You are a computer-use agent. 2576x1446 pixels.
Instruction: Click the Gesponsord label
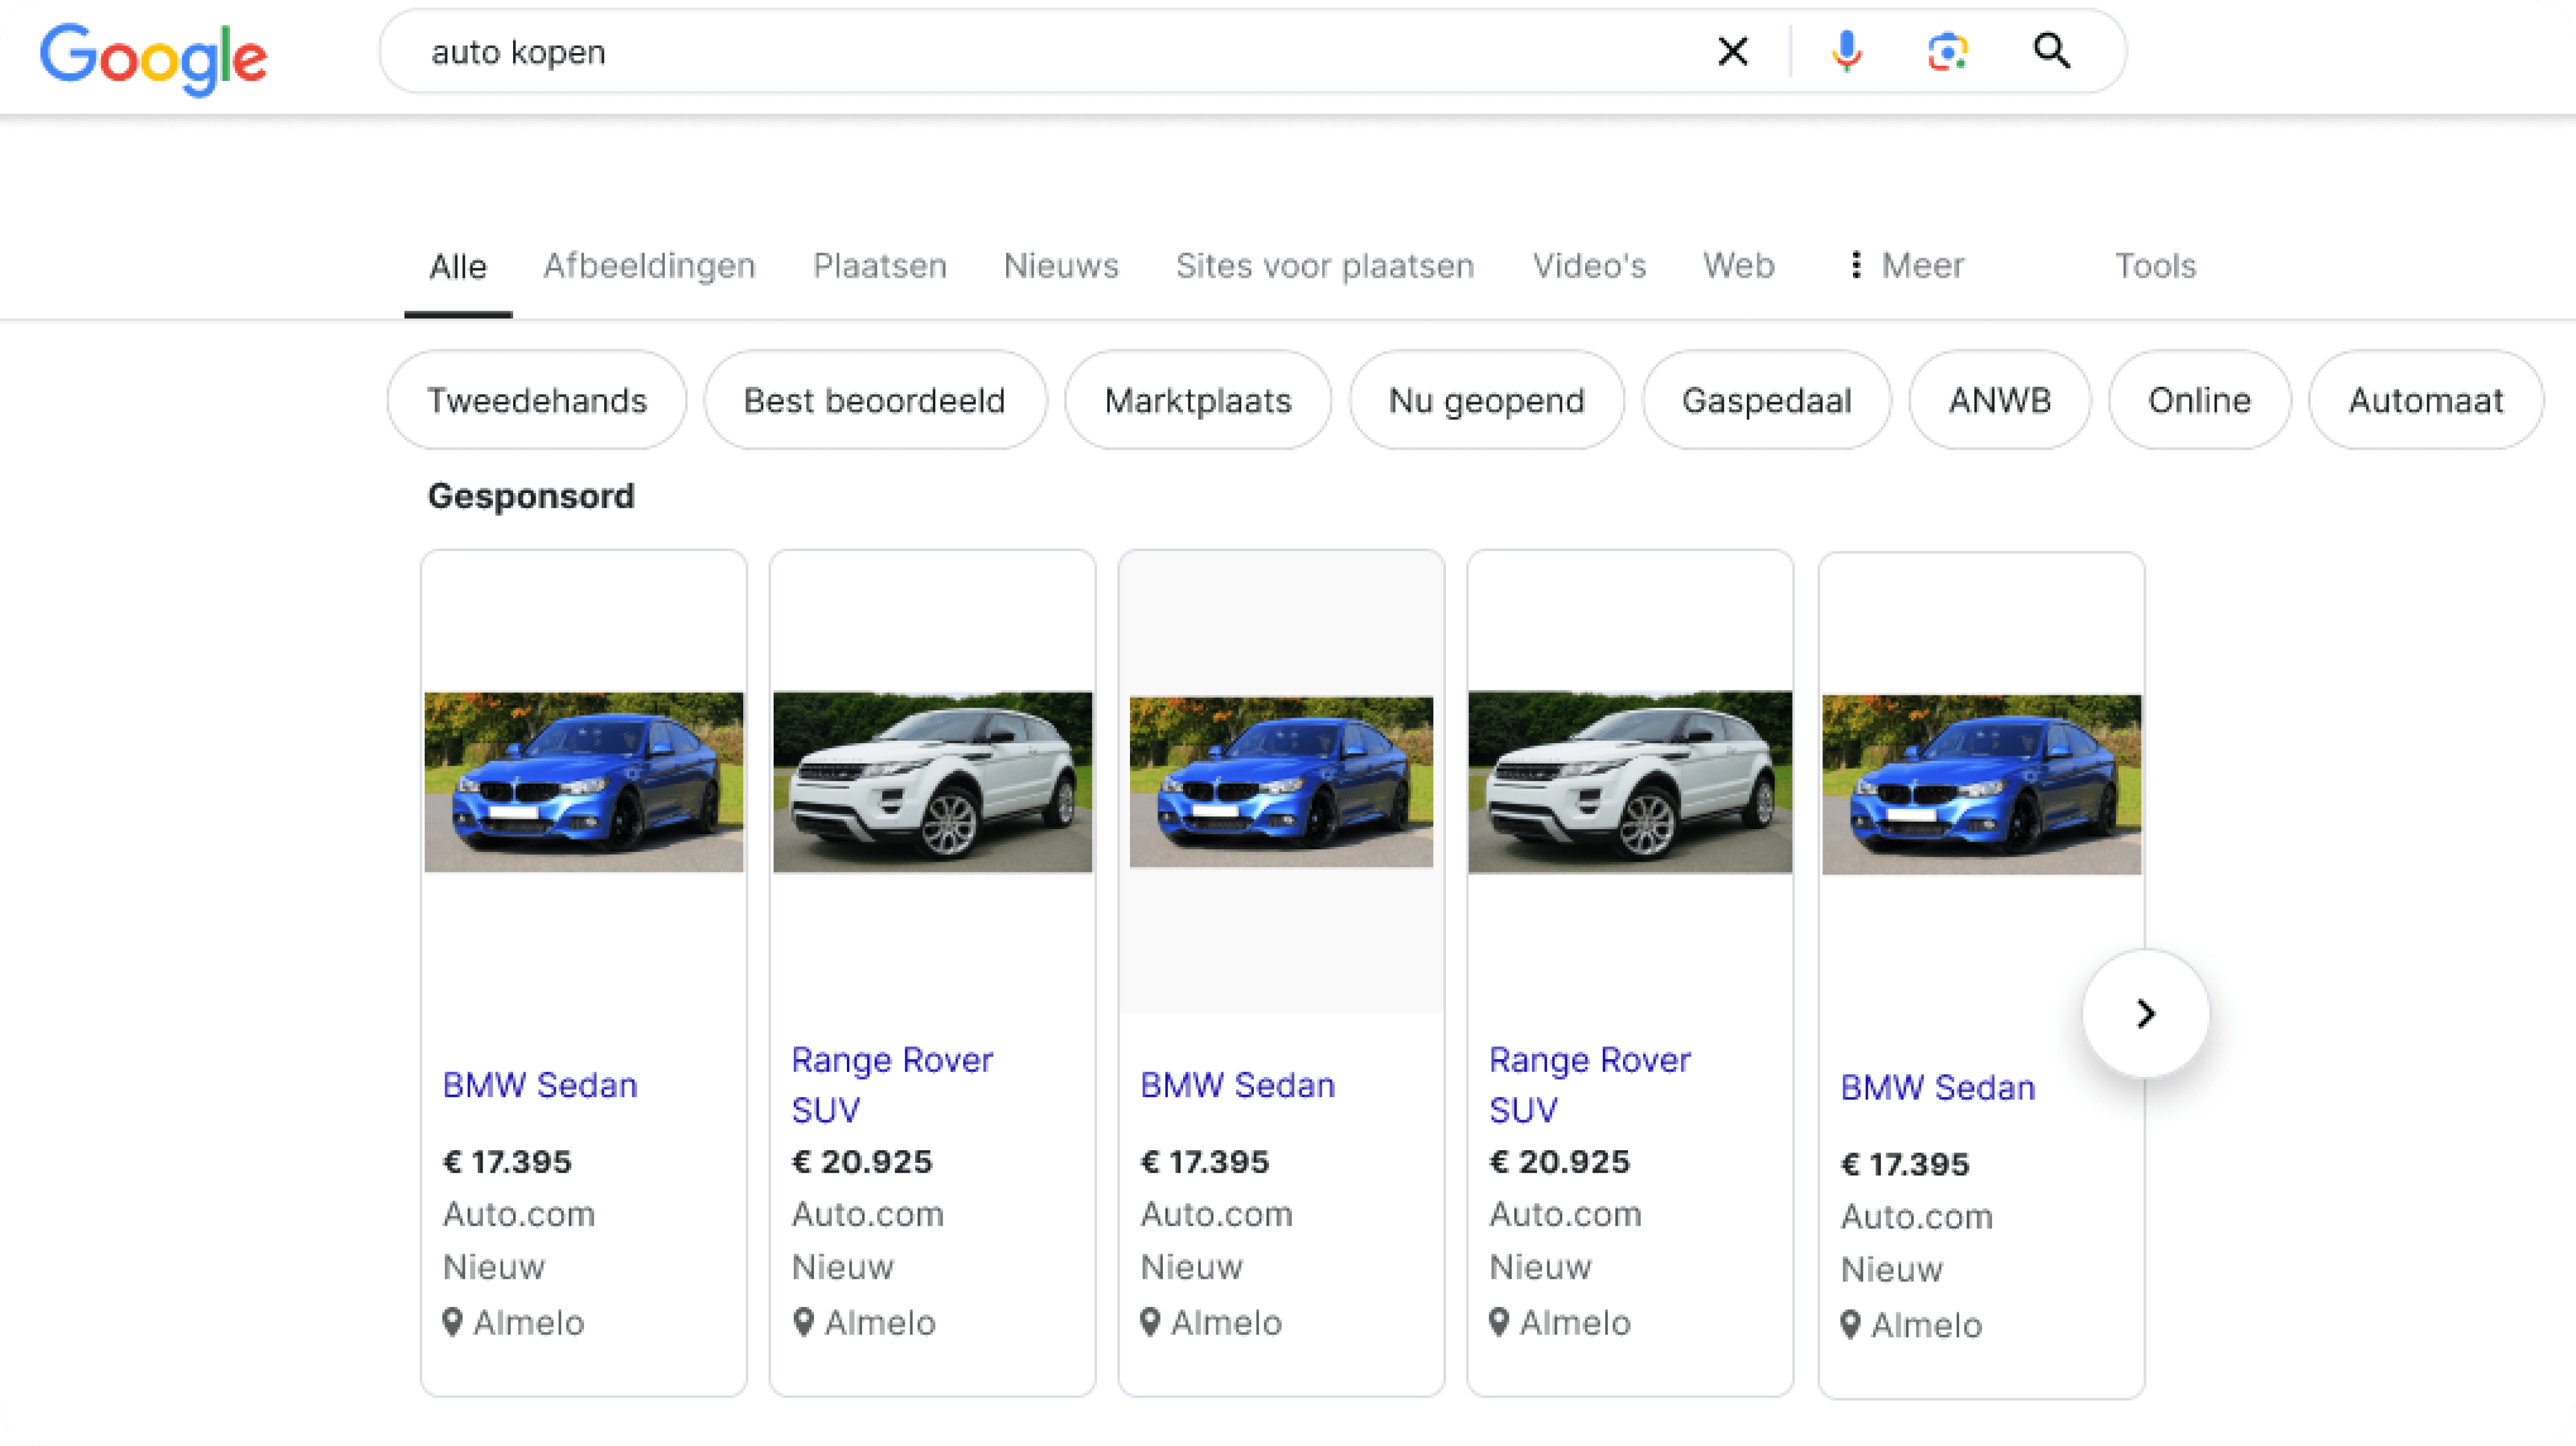[531, 496]
